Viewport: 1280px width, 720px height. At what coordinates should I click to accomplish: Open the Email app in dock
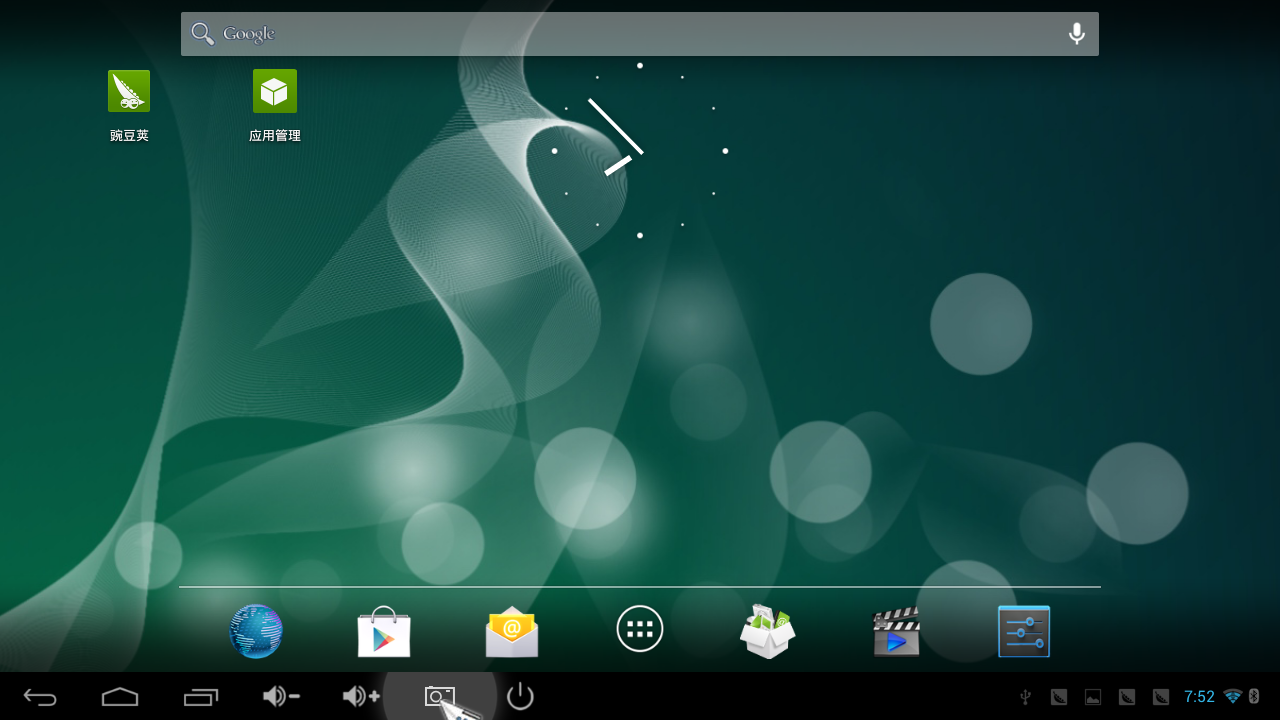click(512, 632)
